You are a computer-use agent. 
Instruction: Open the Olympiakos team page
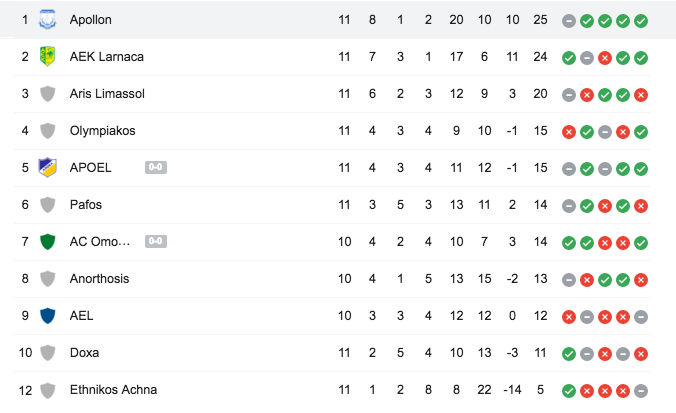pyautogui.click(x=103, y=131)
